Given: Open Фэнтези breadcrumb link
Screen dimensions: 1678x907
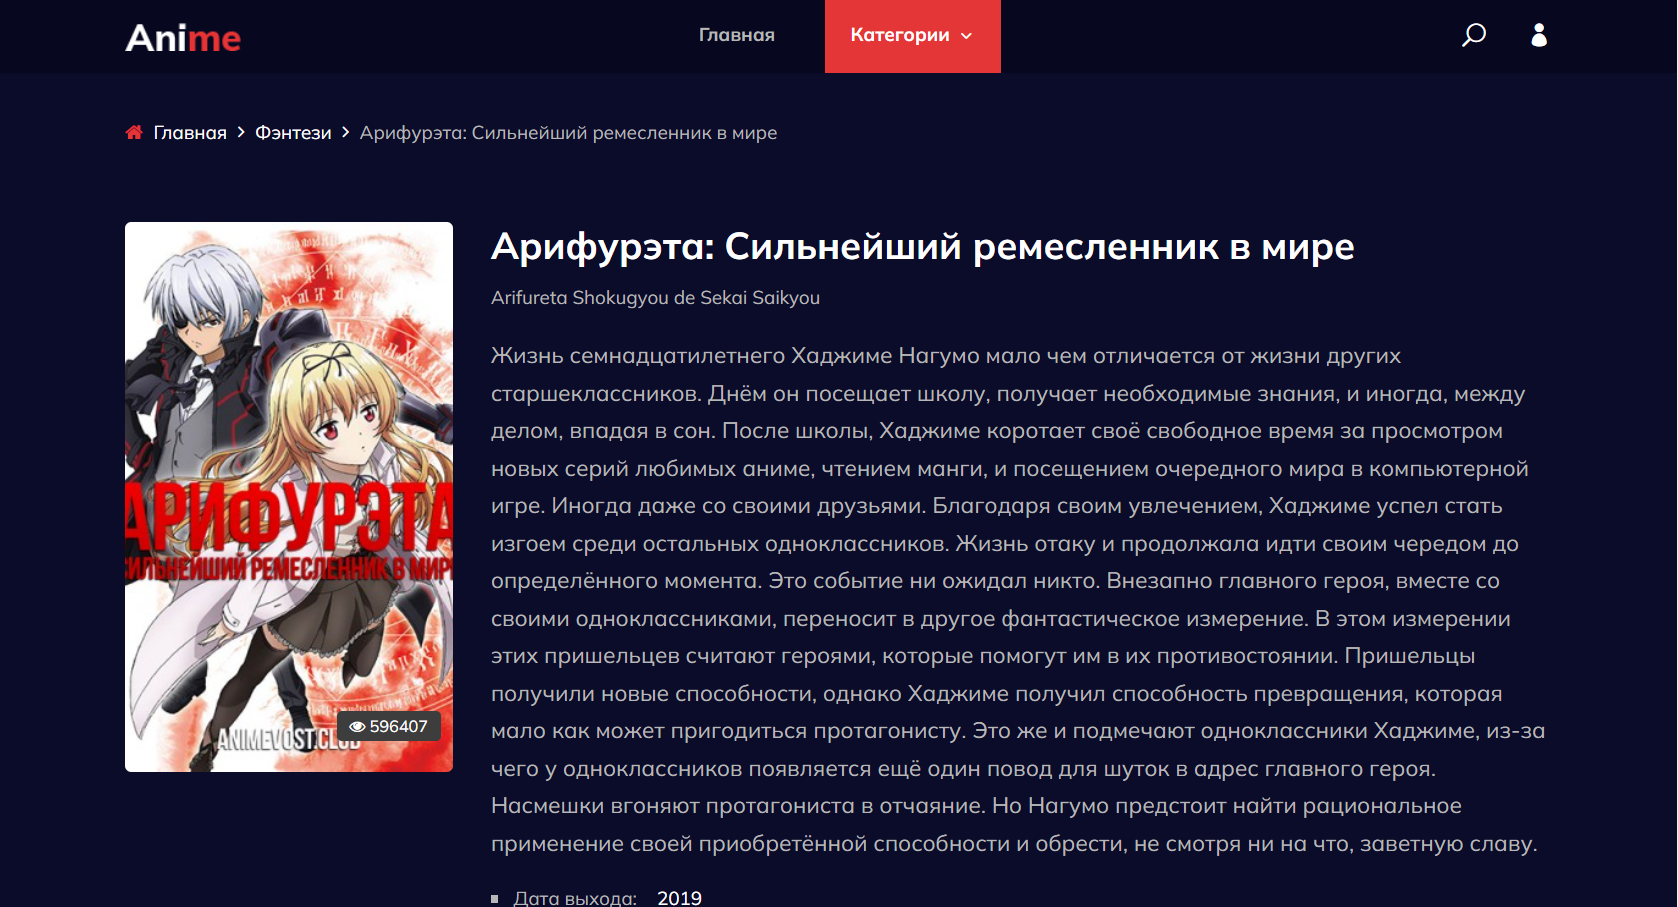Looking at the screenshot, I should coord(293,133).
